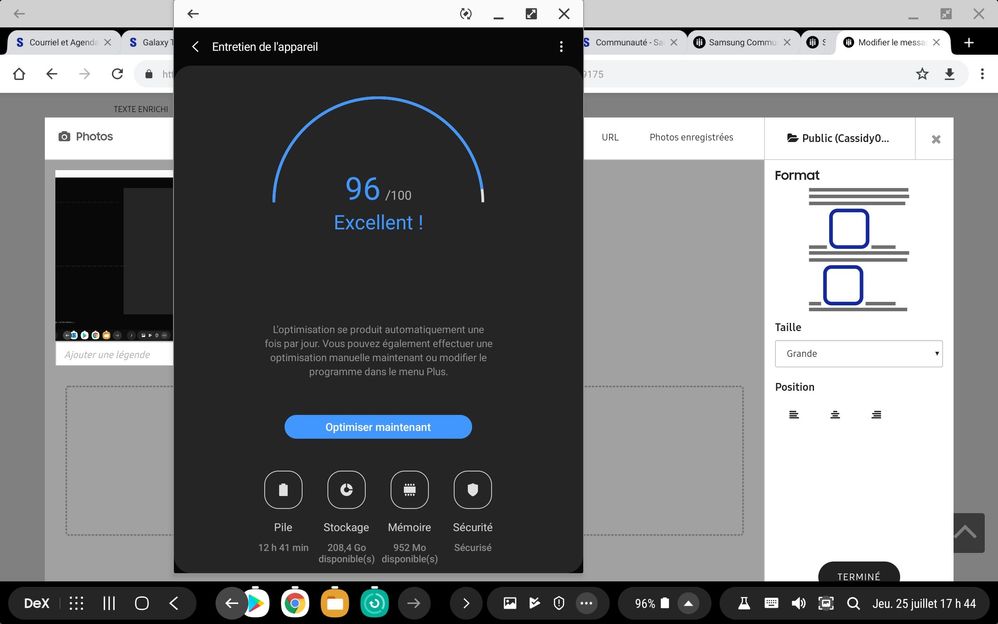This screenshot has height=624, width=998.
Task: Open the Stockage storage icon
Action: (x=346, y=490)
